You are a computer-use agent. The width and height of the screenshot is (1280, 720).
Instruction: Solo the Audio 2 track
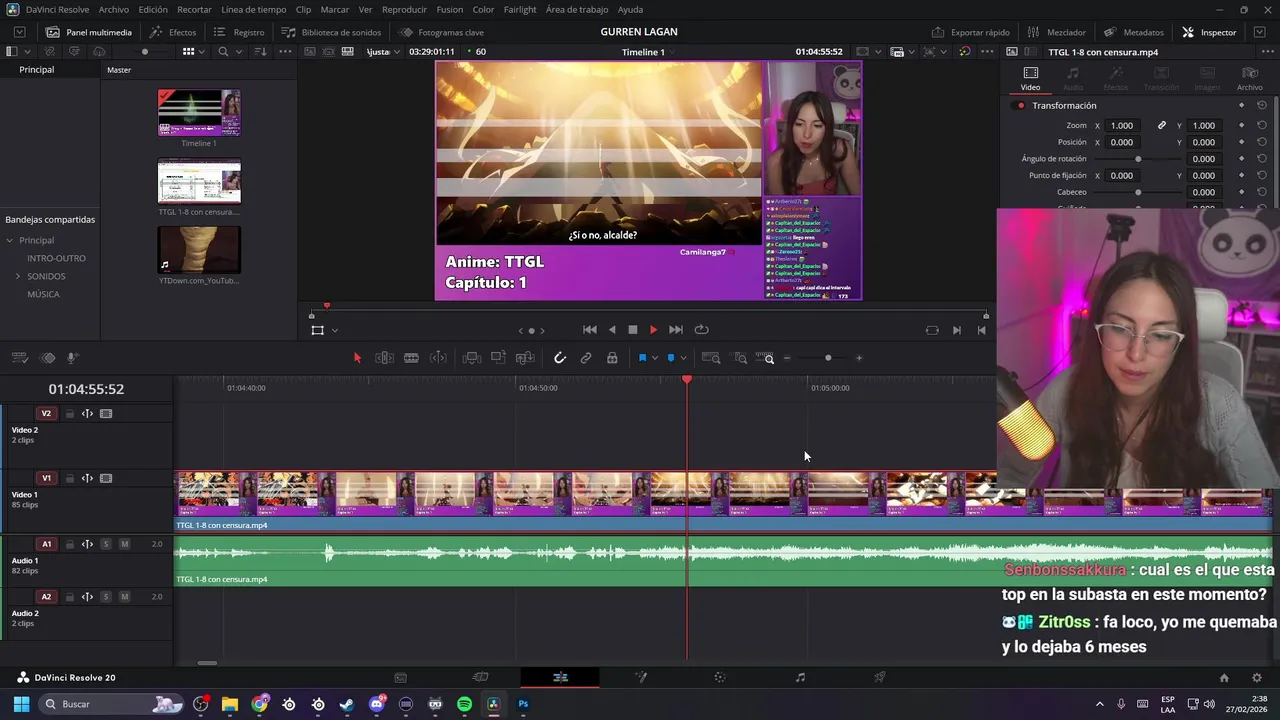point(106,597)
